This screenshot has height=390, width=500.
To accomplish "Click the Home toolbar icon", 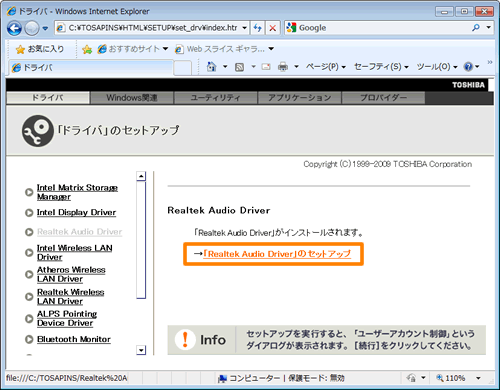I will coord(211,67).
